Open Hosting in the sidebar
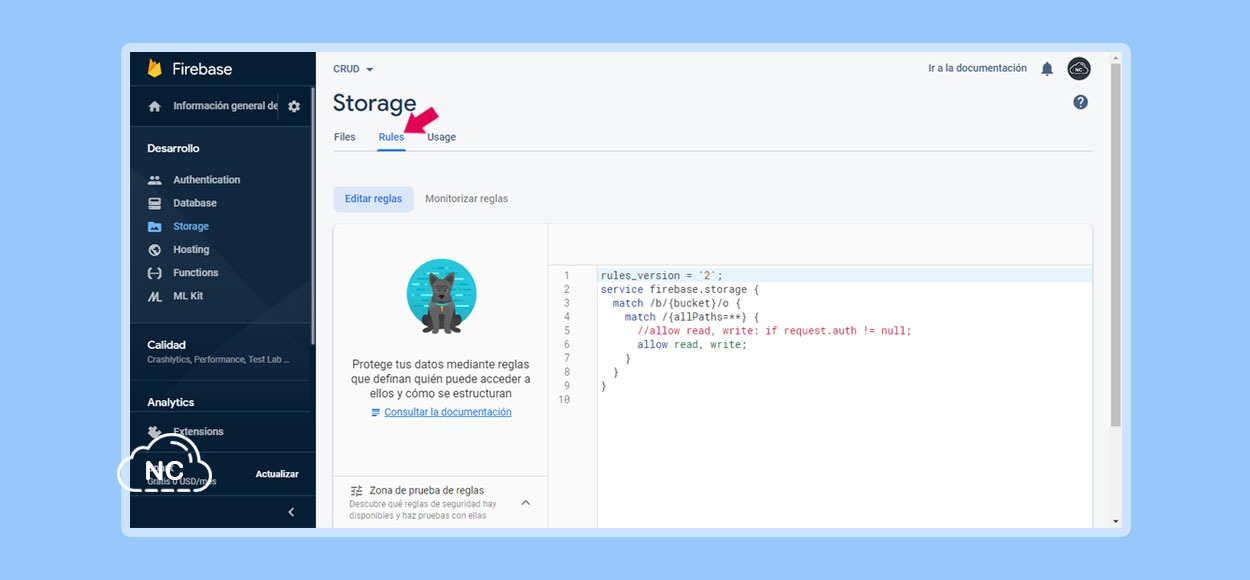Screen dimensions: 1250x580 coord(191,249)
